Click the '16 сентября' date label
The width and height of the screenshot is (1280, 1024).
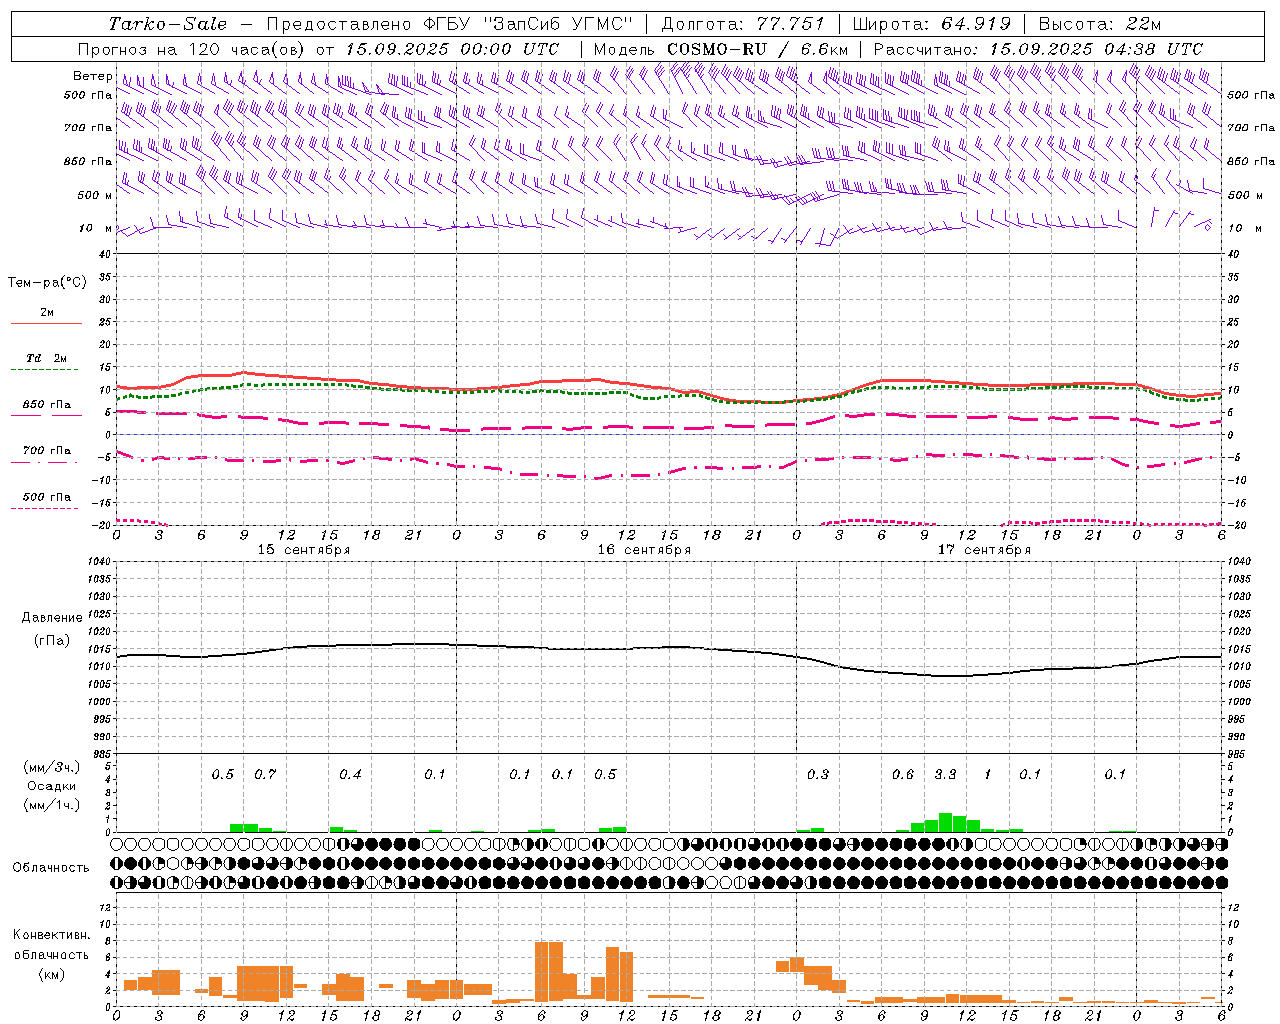point(644,549)
